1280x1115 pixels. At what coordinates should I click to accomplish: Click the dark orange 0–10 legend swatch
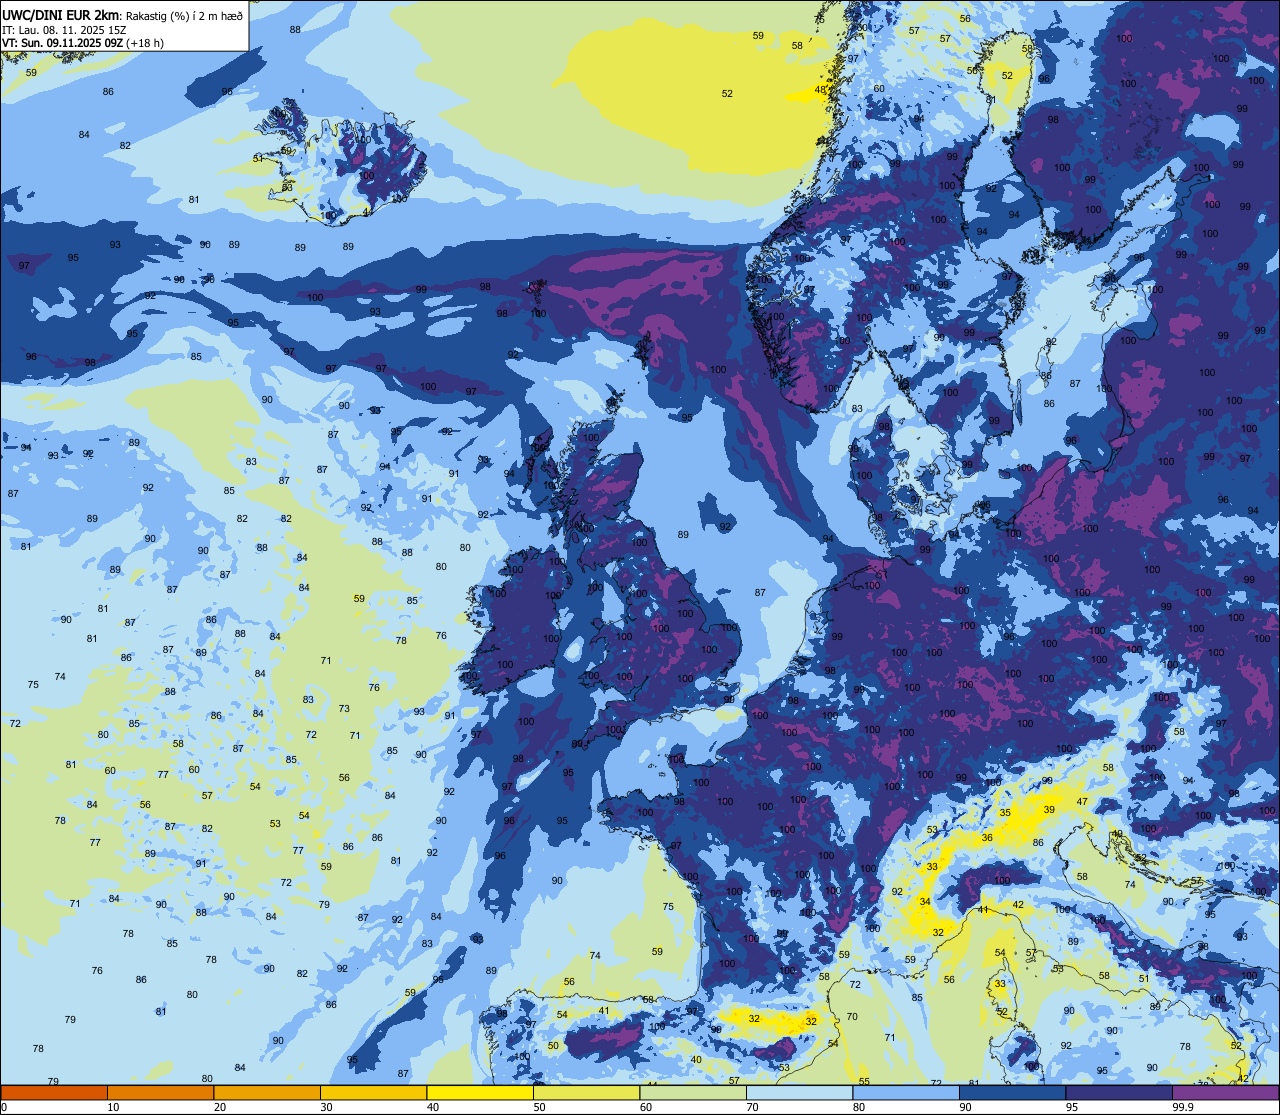tap(54, 1092)
